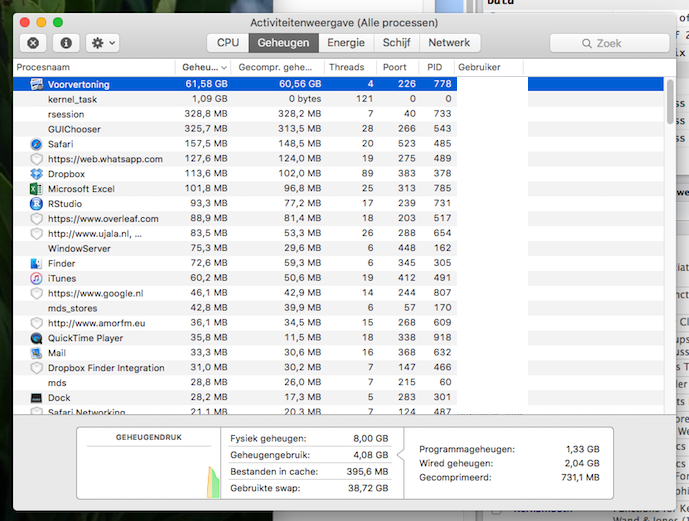The height and width of the screenshot is (521, 689).
Task: Click the 61,58 GB memory value
Action: click(x=206, y=83)
